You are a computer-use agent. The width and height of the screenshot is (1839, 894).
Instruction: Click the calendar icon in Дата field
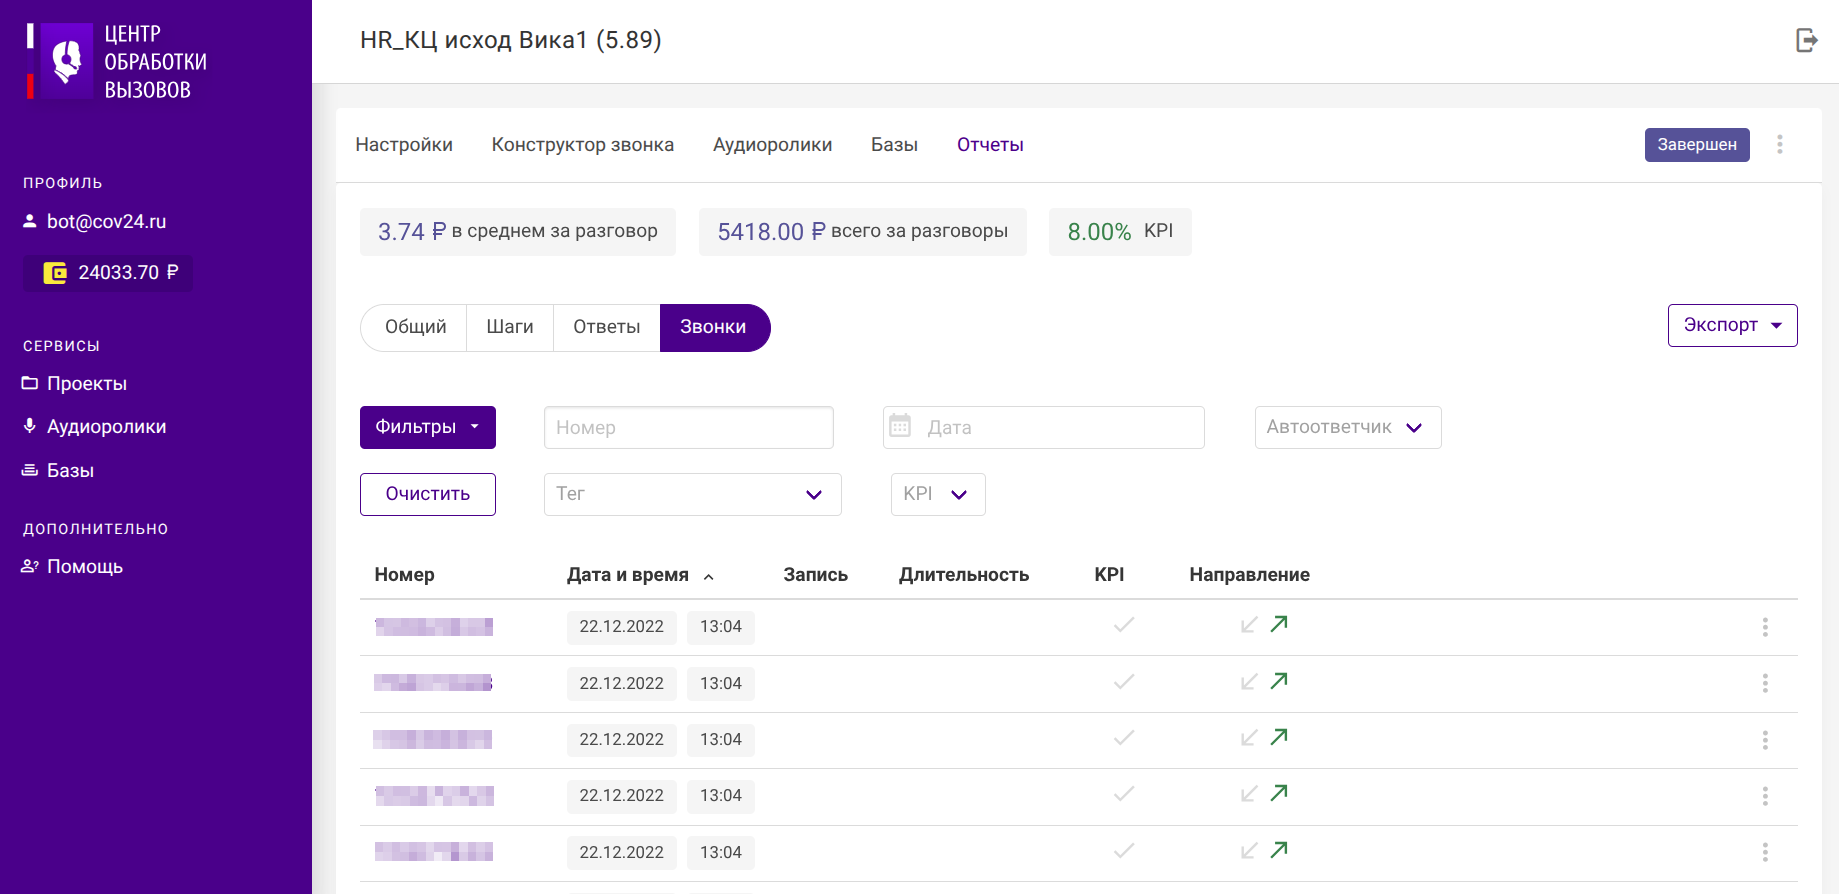[900, 426]
